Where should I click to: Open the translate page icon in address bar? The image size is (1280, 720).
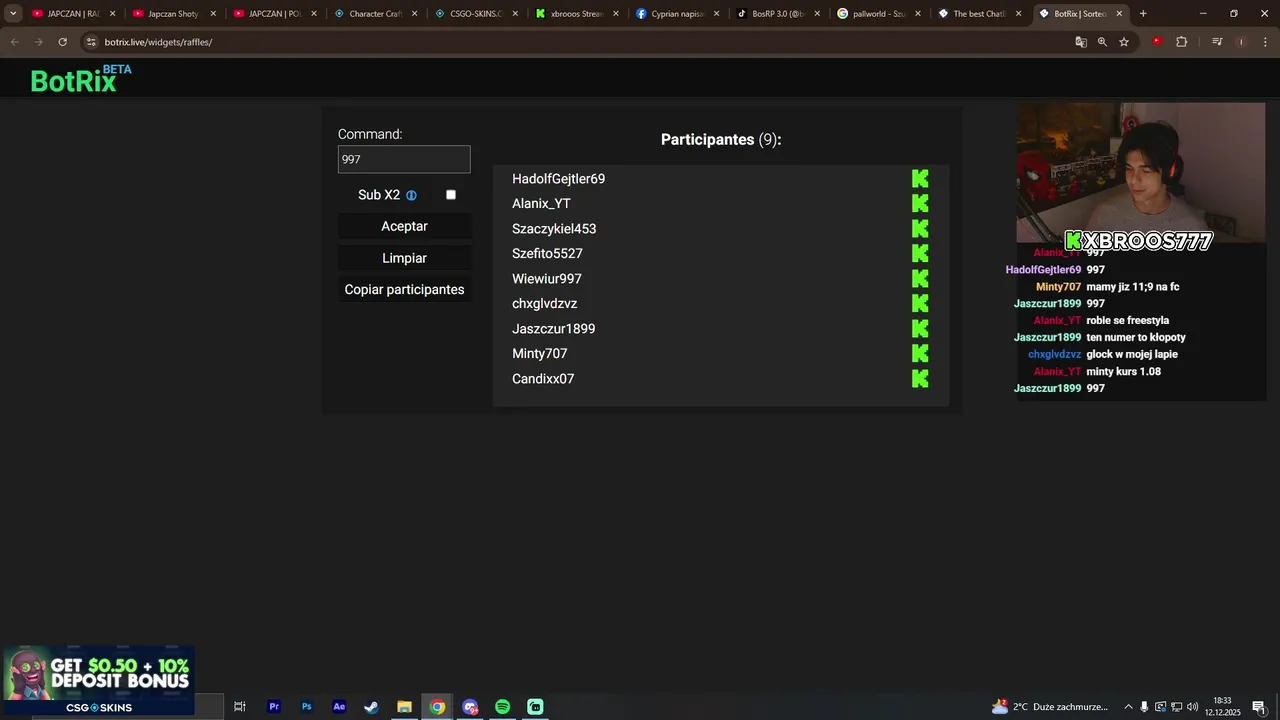click(1081, 42)
